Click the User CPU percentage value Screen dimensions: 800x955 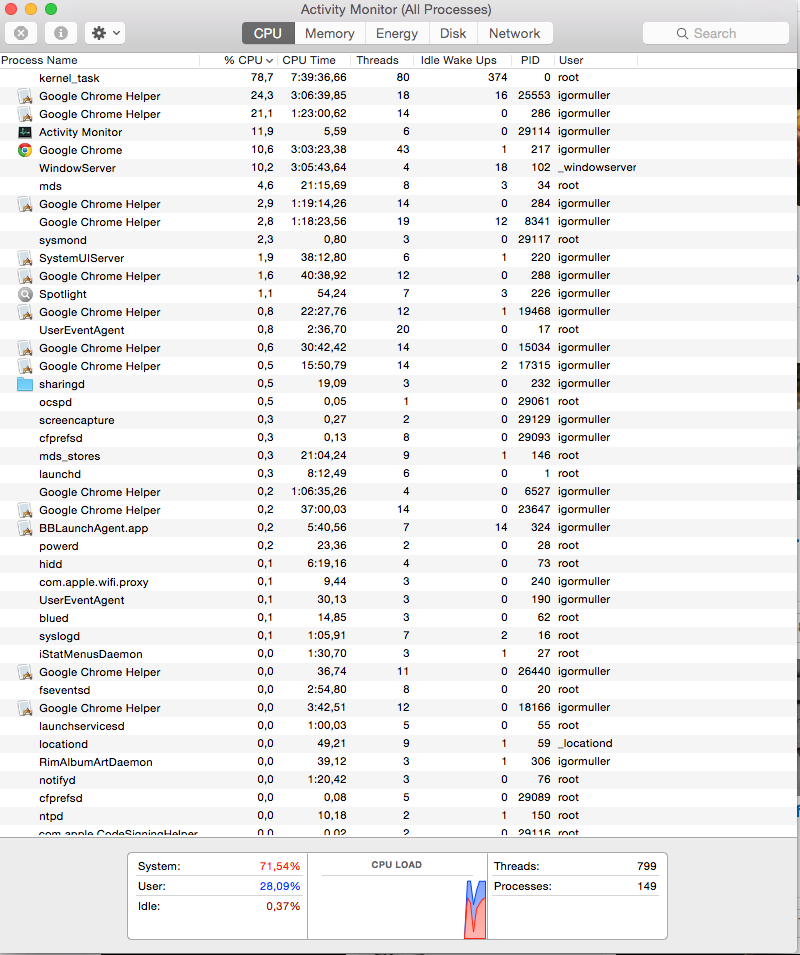[x=279, y=886]
